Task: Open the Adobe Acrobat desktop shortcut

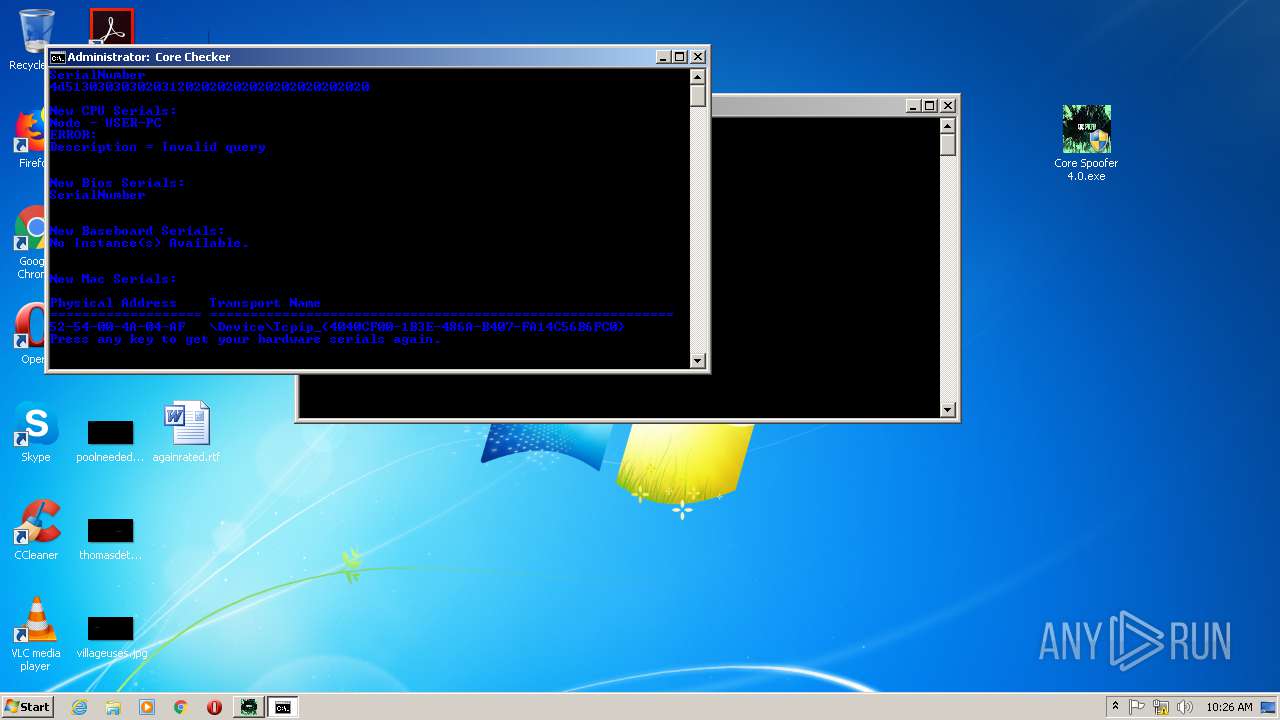Action: [x=111, y=28]
